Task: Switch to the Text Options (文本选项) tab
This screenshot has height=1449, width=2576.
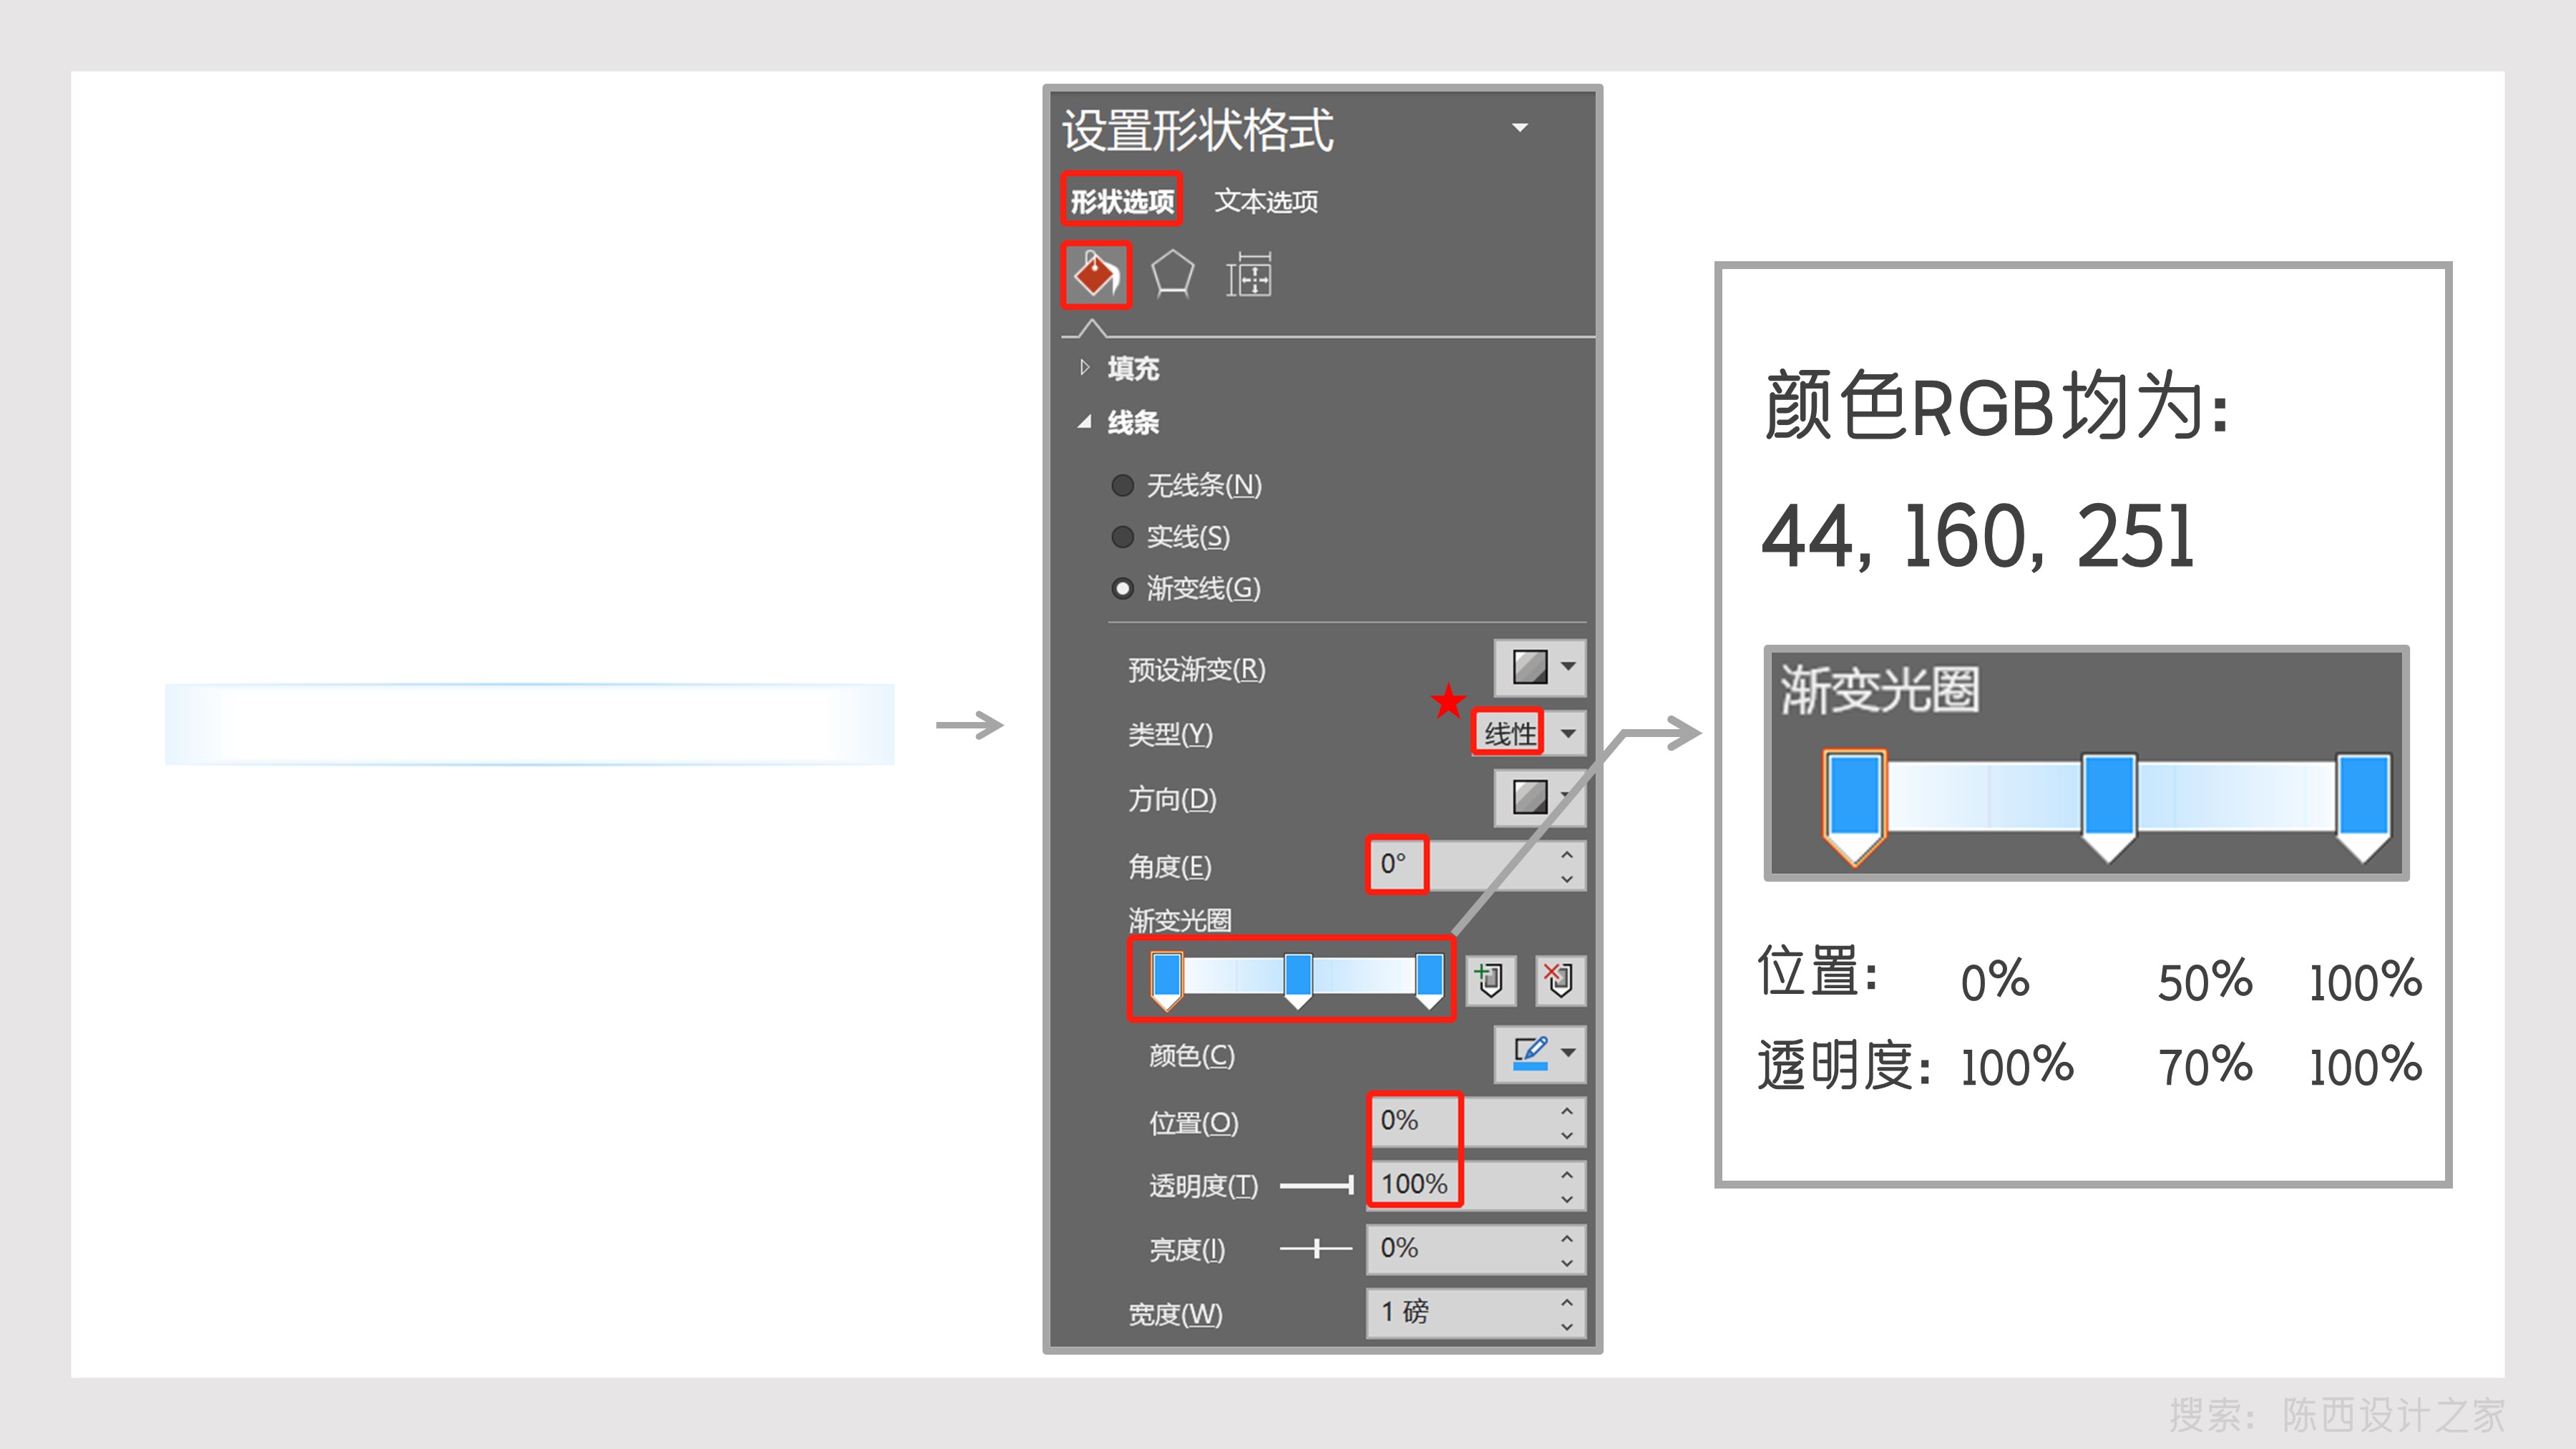Action: tap(1265, 201)
